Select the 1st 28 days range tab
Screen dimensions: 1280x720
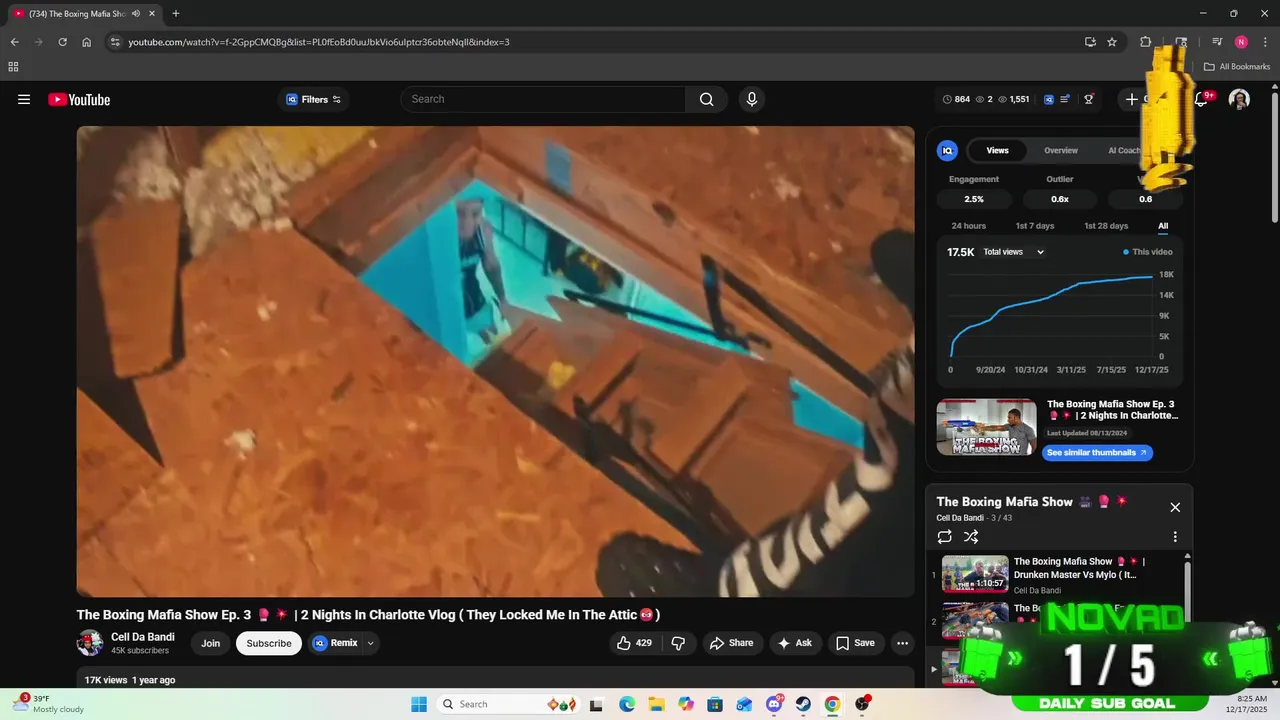point(1106,226)
